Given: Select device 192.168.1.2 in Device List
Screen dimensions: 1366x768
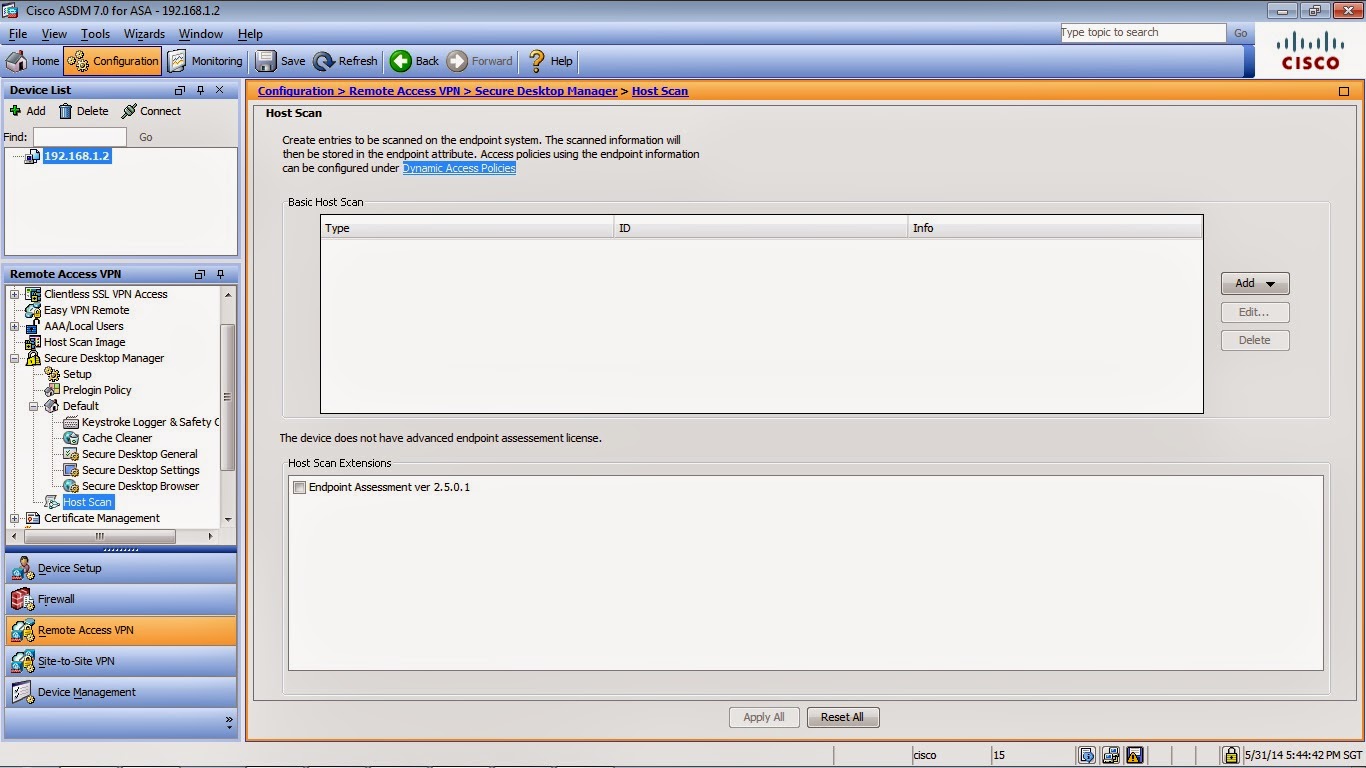Looking at the screenshot, I should coord(77,157).
